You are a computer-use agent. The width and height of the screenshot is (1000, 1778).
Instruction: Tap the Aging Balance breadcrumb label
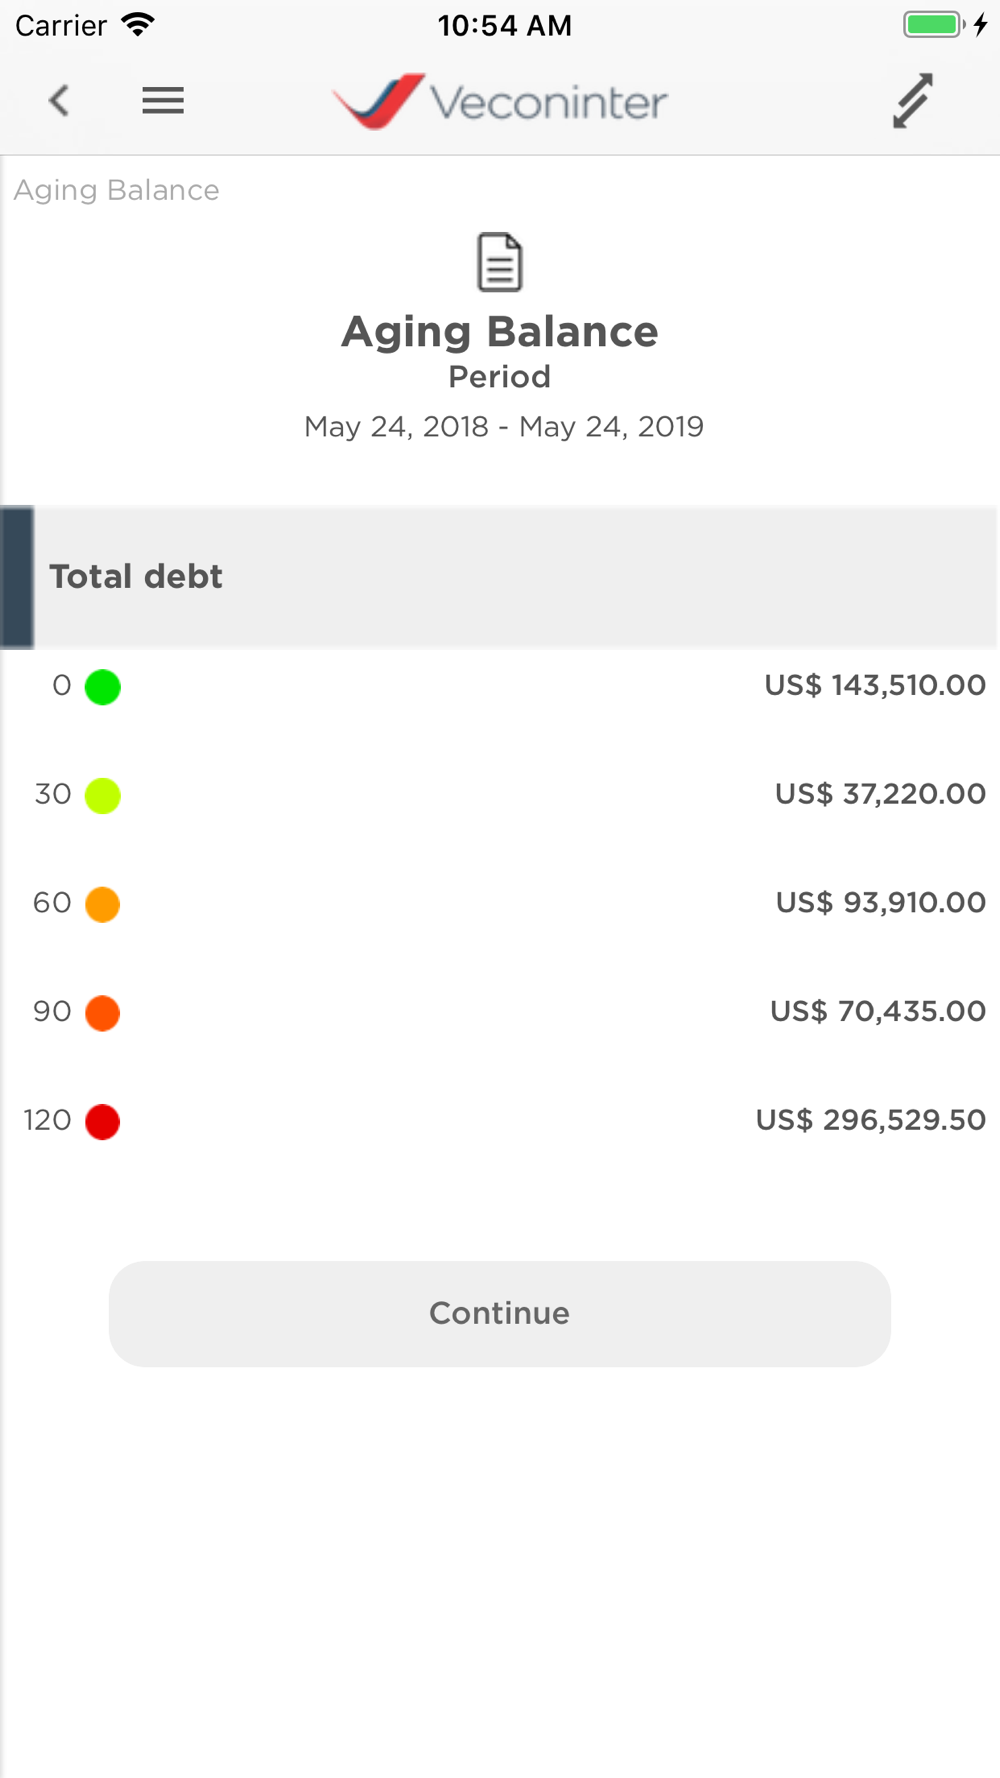point(117,190)
